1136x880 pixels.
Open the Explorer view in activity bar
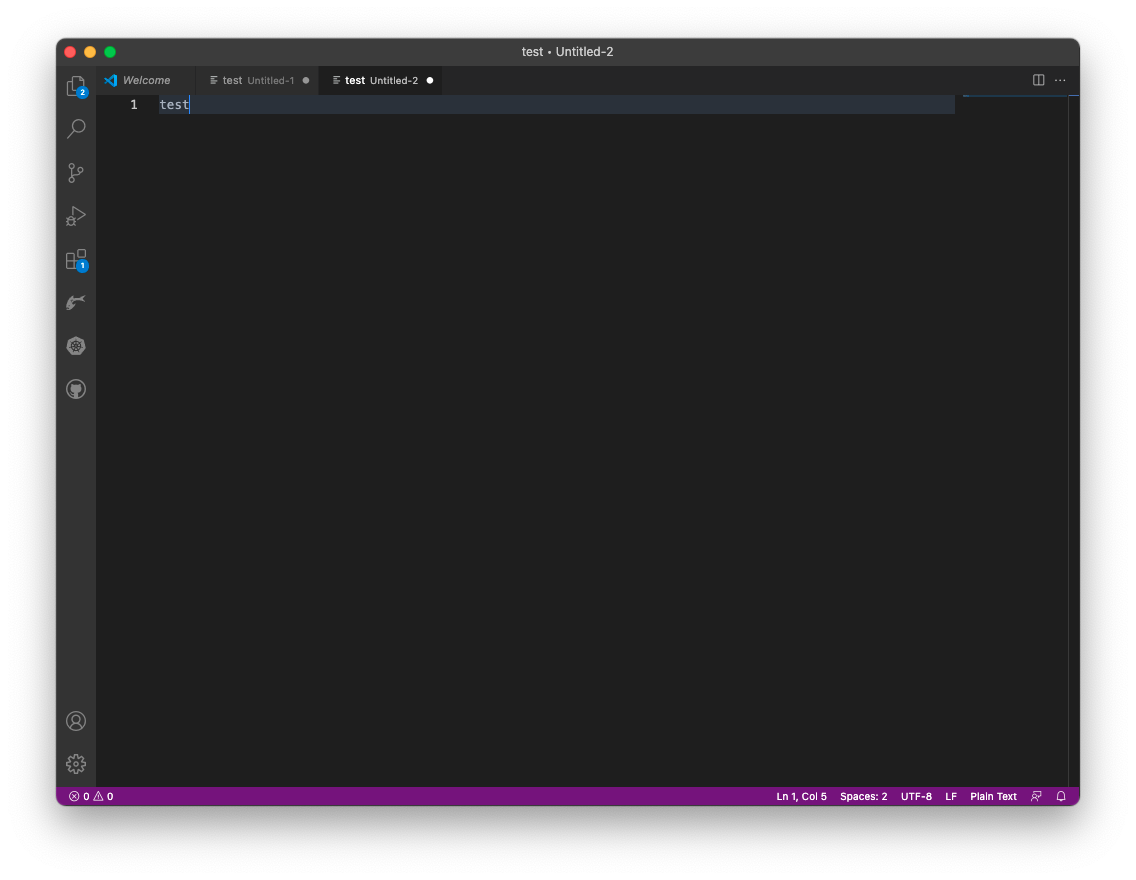pyautogui.click(x=76, y=86)
